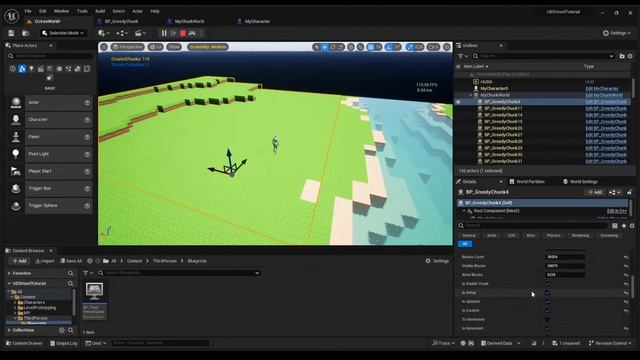Viewport: 640px width, 360px height.
Task: Click the help icon next to Point Light
Action: 87,154
